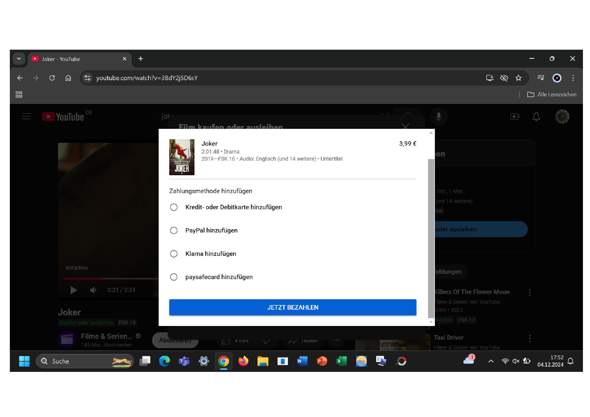Choose the 'paysafecard hinzufügen' radio option
590x417 pixels.
click(173, 277)
